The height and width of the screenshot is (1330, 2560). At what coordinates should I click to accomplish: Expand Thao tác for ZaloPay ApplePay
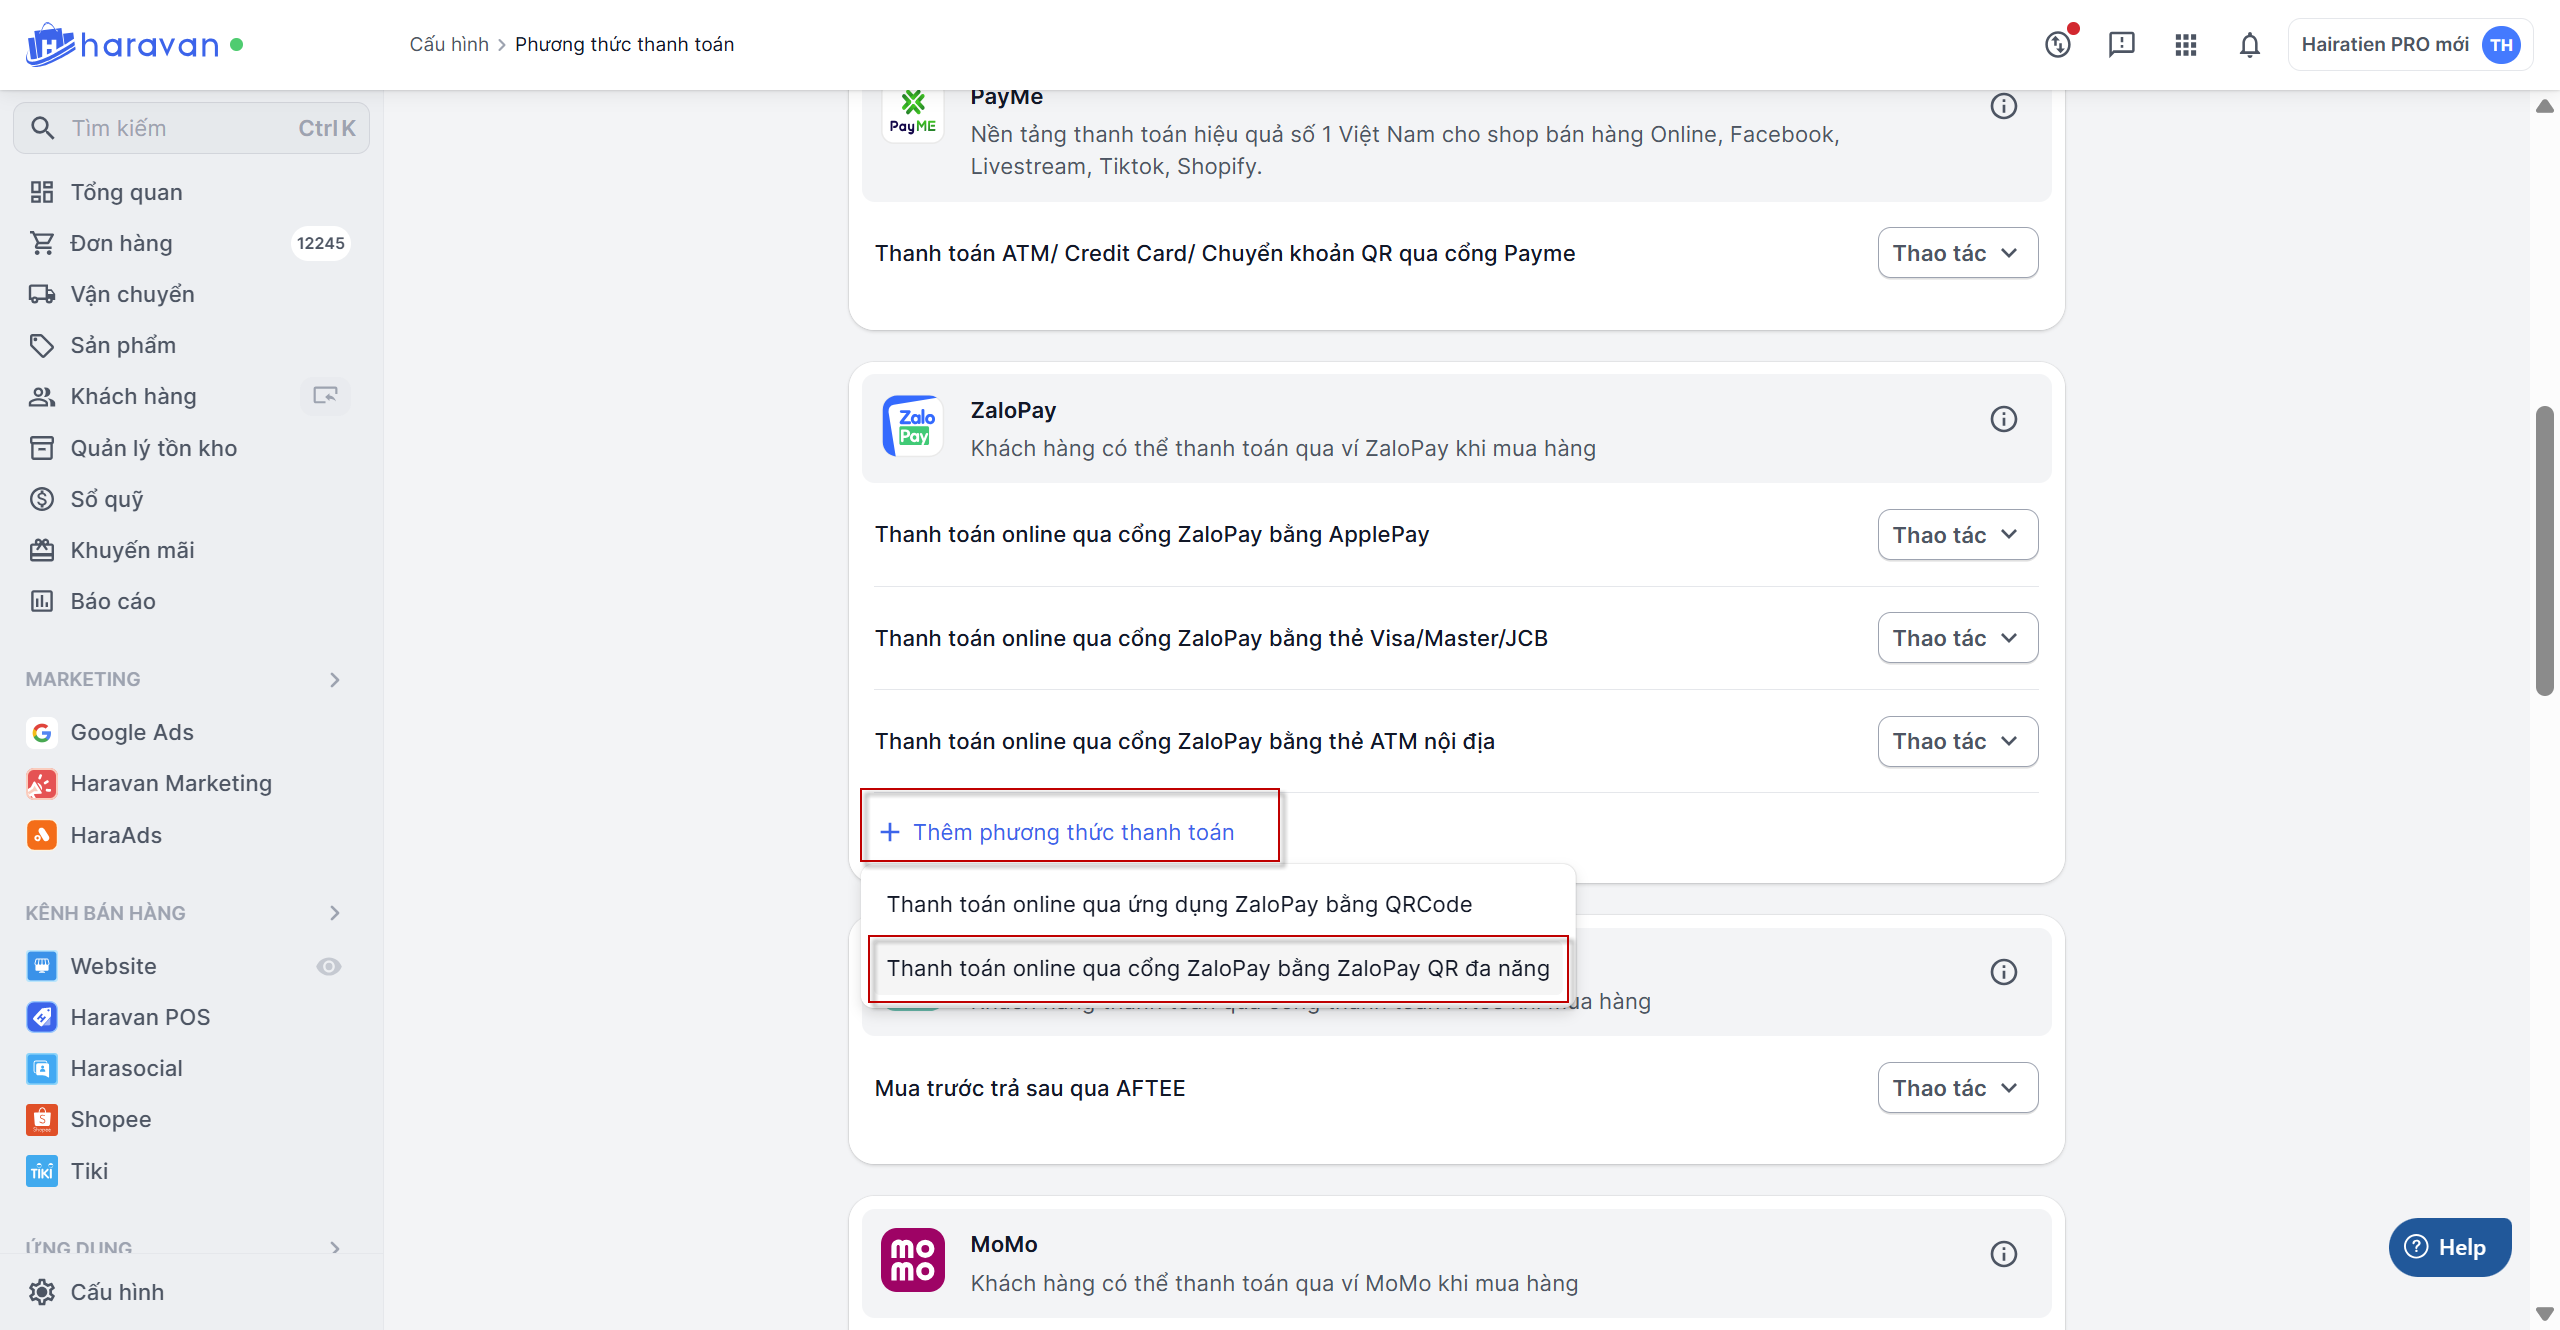(x=1957, y=535)
